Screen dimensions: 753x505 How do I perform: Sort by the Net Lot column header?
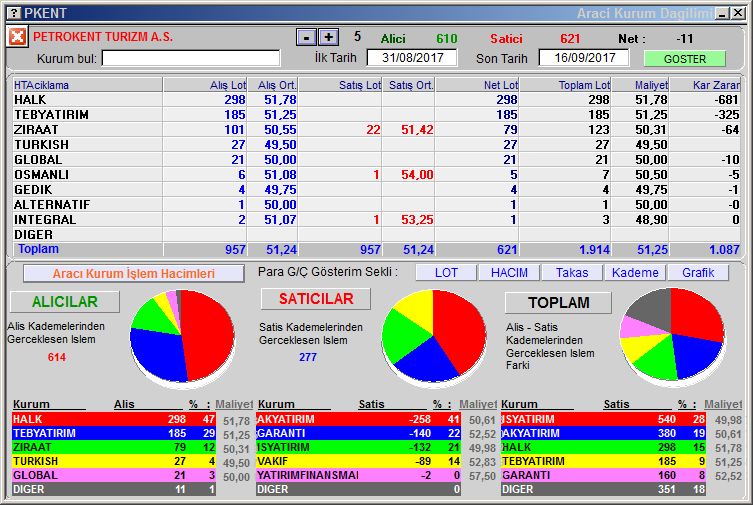tap(477, 85)
